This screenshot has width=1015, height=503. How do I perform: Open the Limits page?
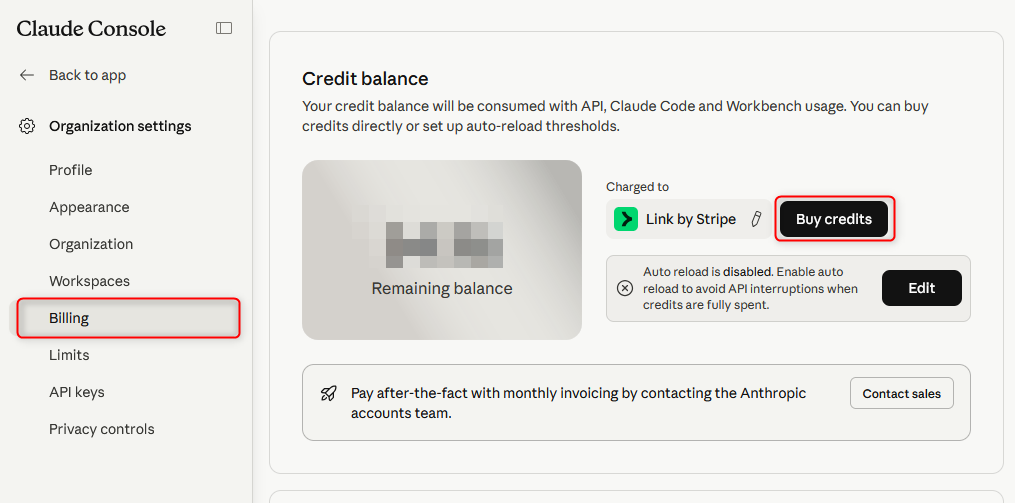69,355
